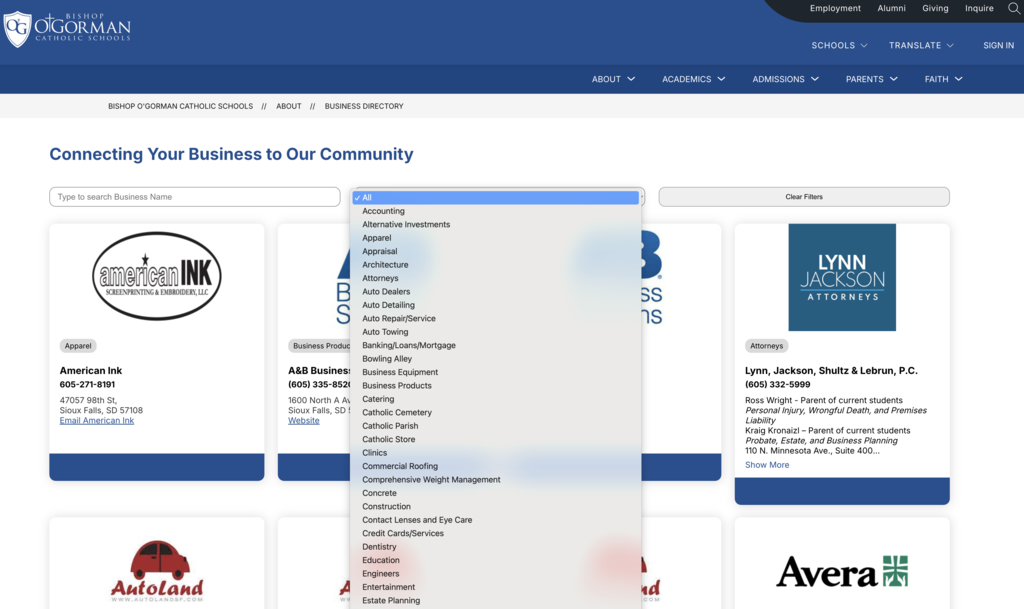Click the Bishop O'Gorman shield logo

click(18, 29)
